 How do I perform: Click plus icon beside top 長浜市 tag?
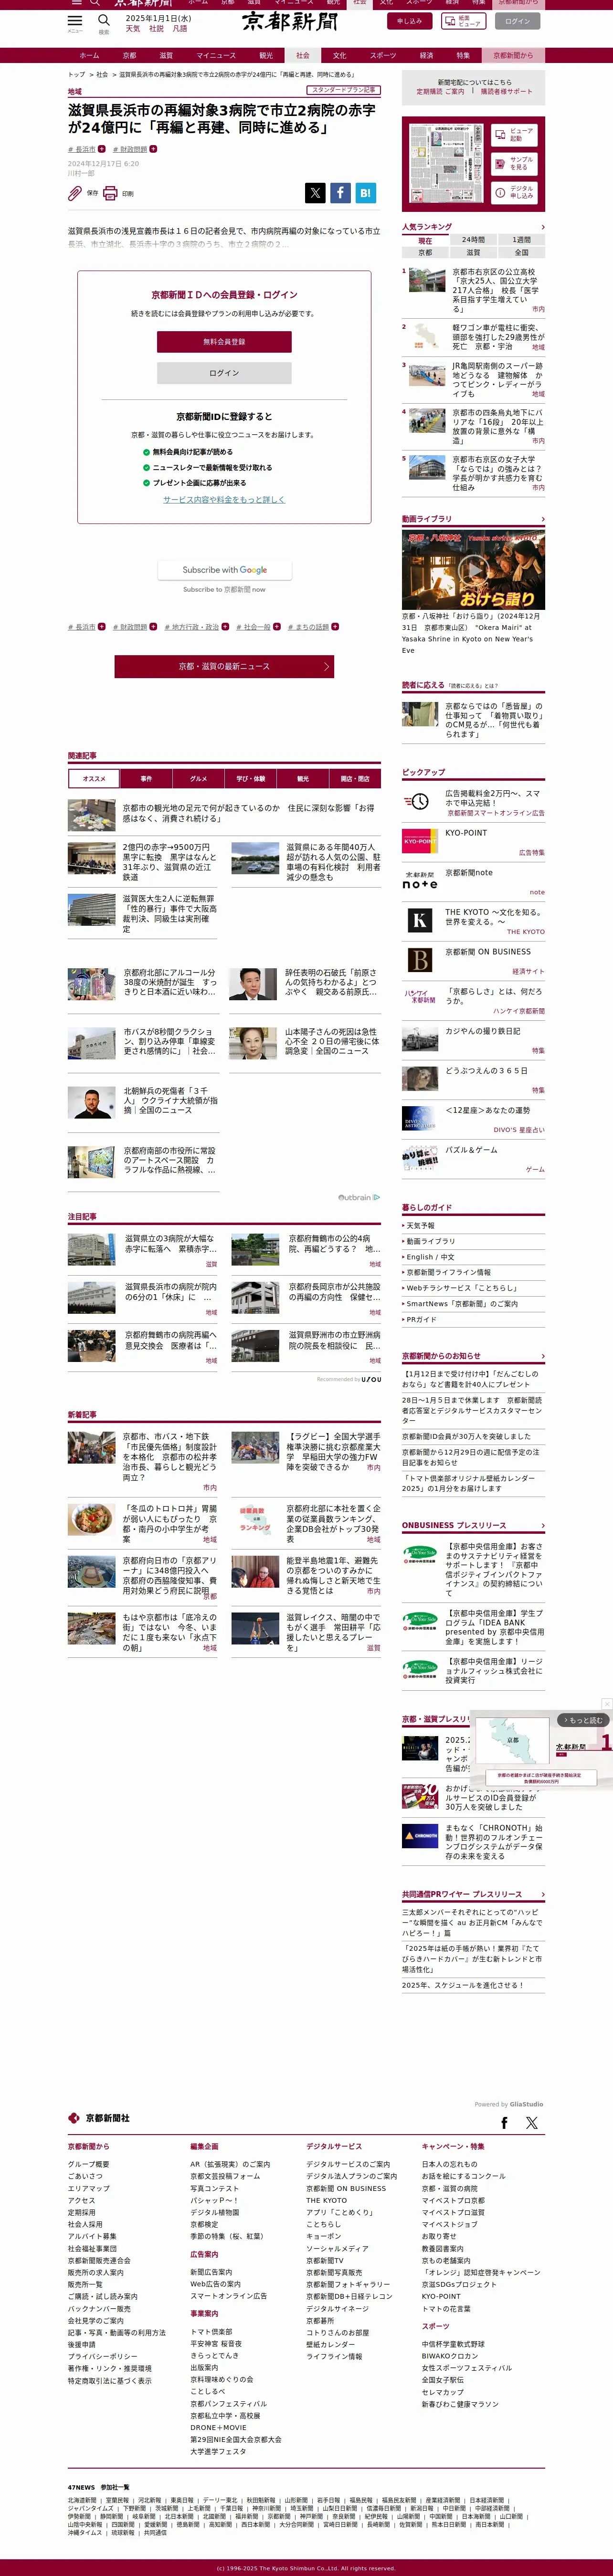coord(102,149)
